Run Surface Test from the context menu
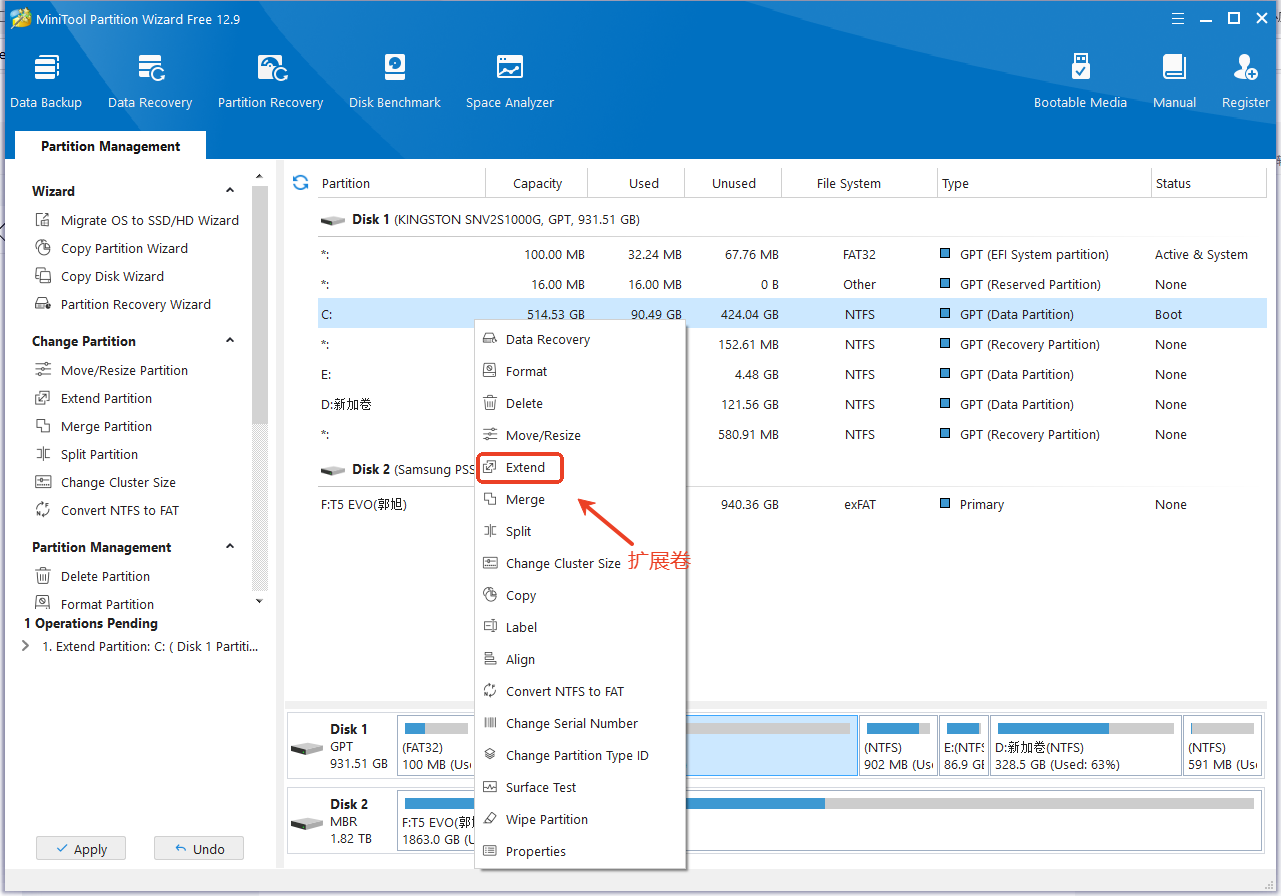This screenshot has width=1281, height=896. (580, 787)
